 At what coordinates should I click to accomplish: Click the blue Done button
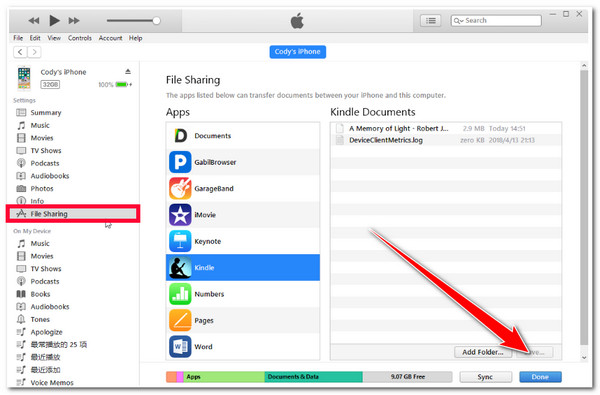[540, 377]
